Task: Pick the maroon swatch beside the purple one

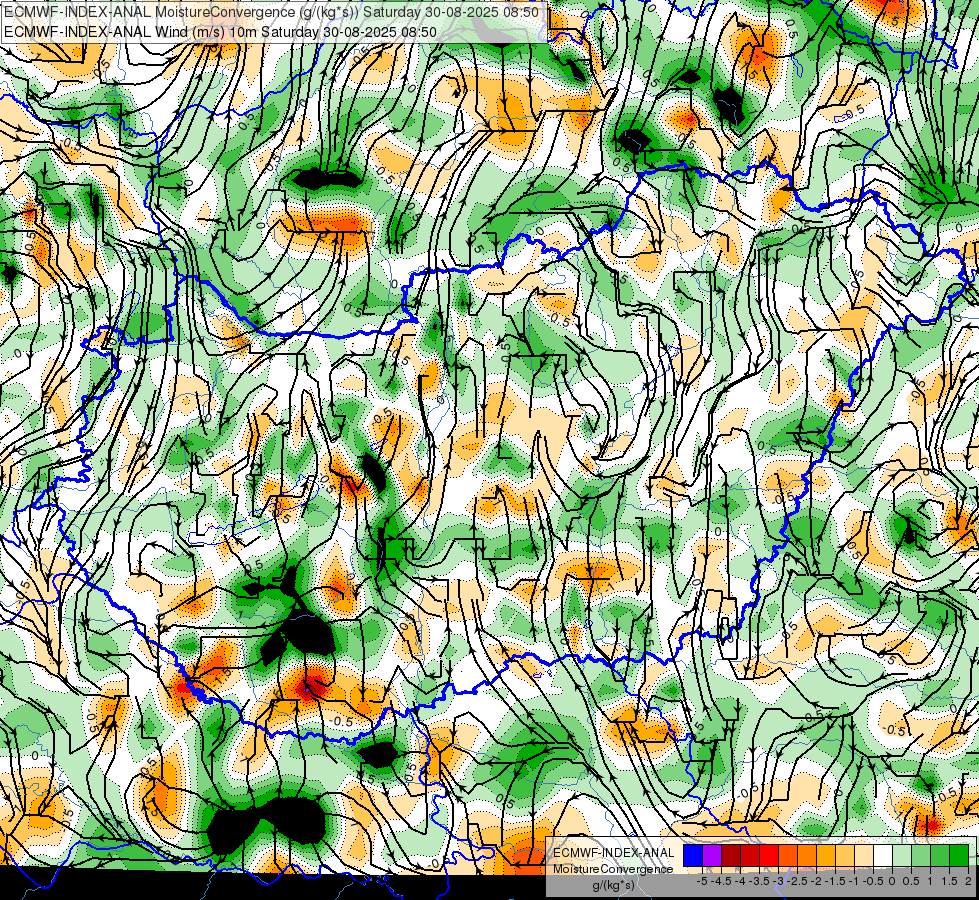Action: click(x=731, y=855)
